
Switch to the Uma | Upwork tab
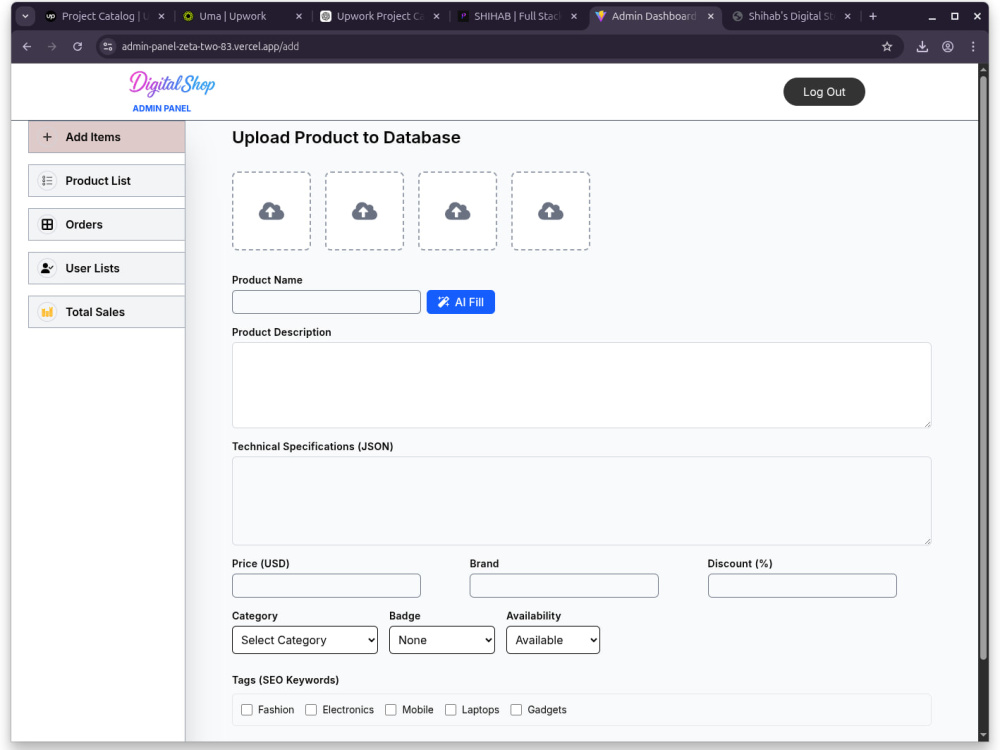click(240, 16)
